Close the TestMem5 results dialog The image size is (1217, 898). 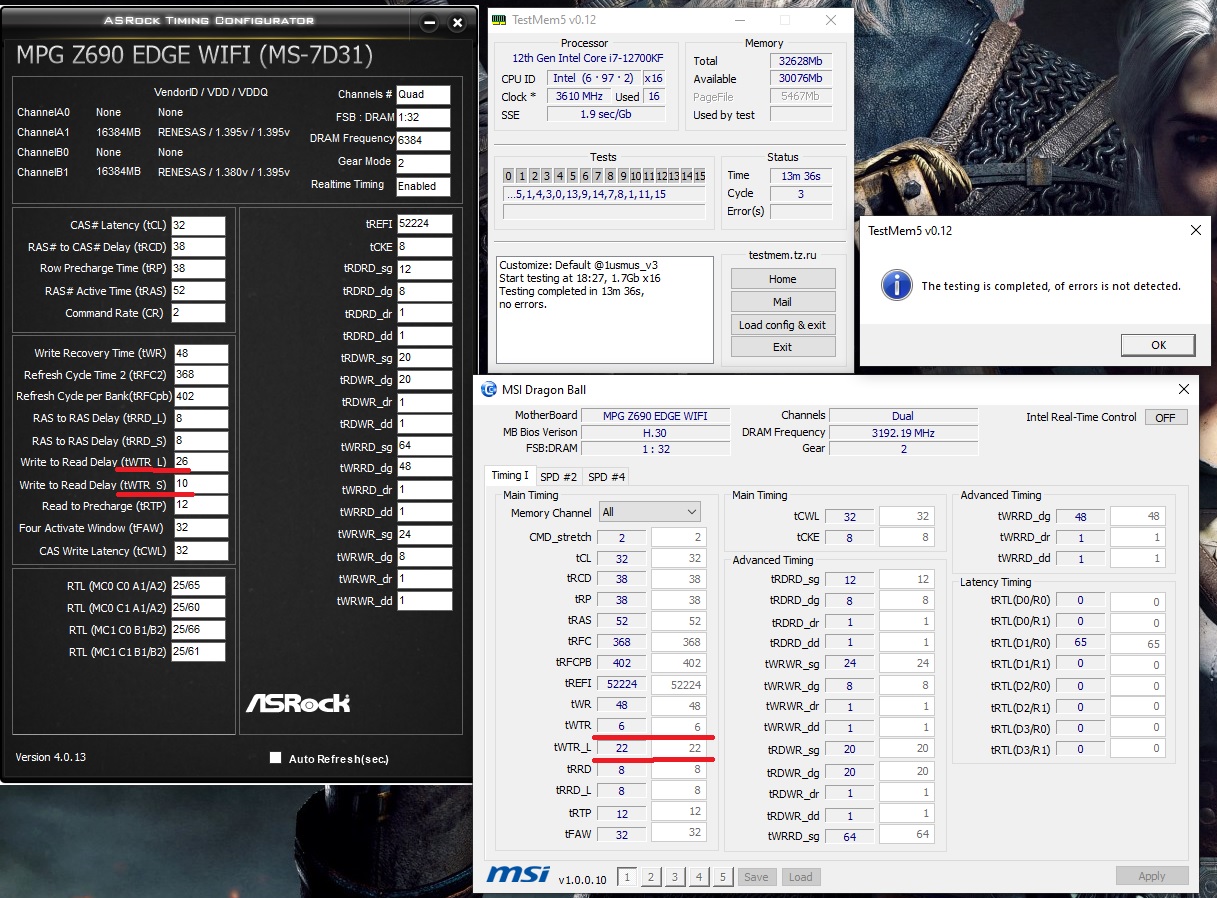coord(1196,230)
